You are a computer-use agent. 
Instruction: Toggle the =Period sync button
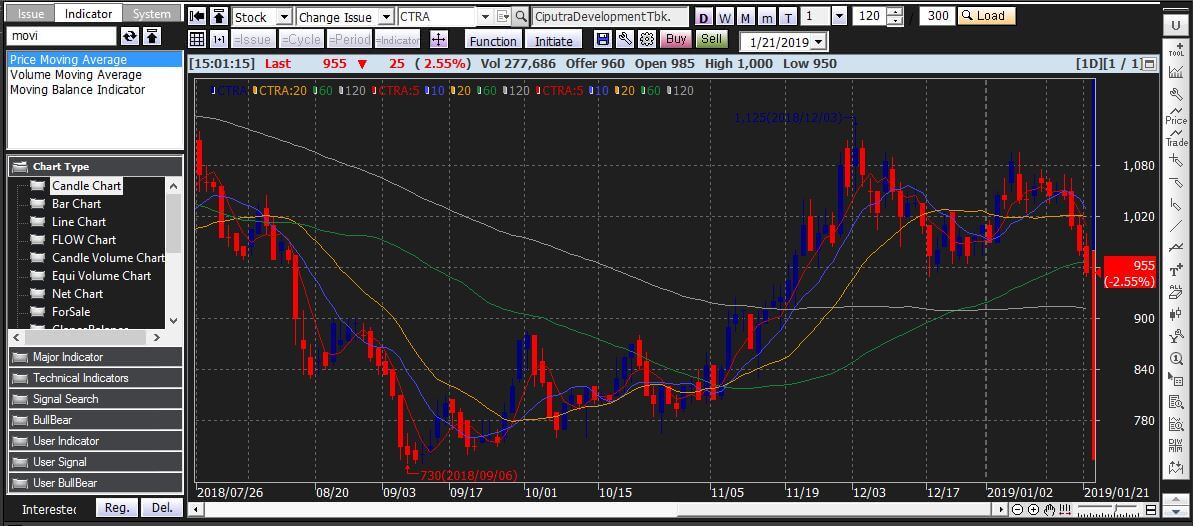click(x=348, y=40)
